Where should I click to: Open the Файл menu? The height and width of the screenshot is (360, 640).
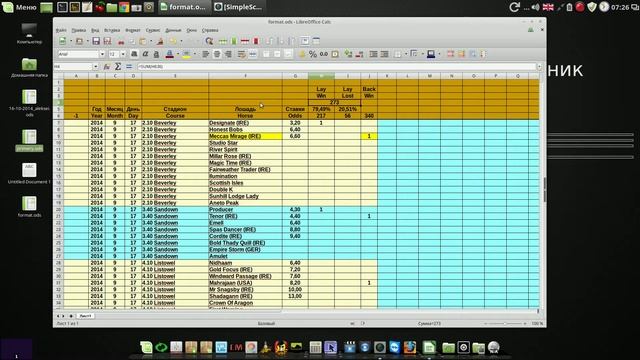pos(61,30)
